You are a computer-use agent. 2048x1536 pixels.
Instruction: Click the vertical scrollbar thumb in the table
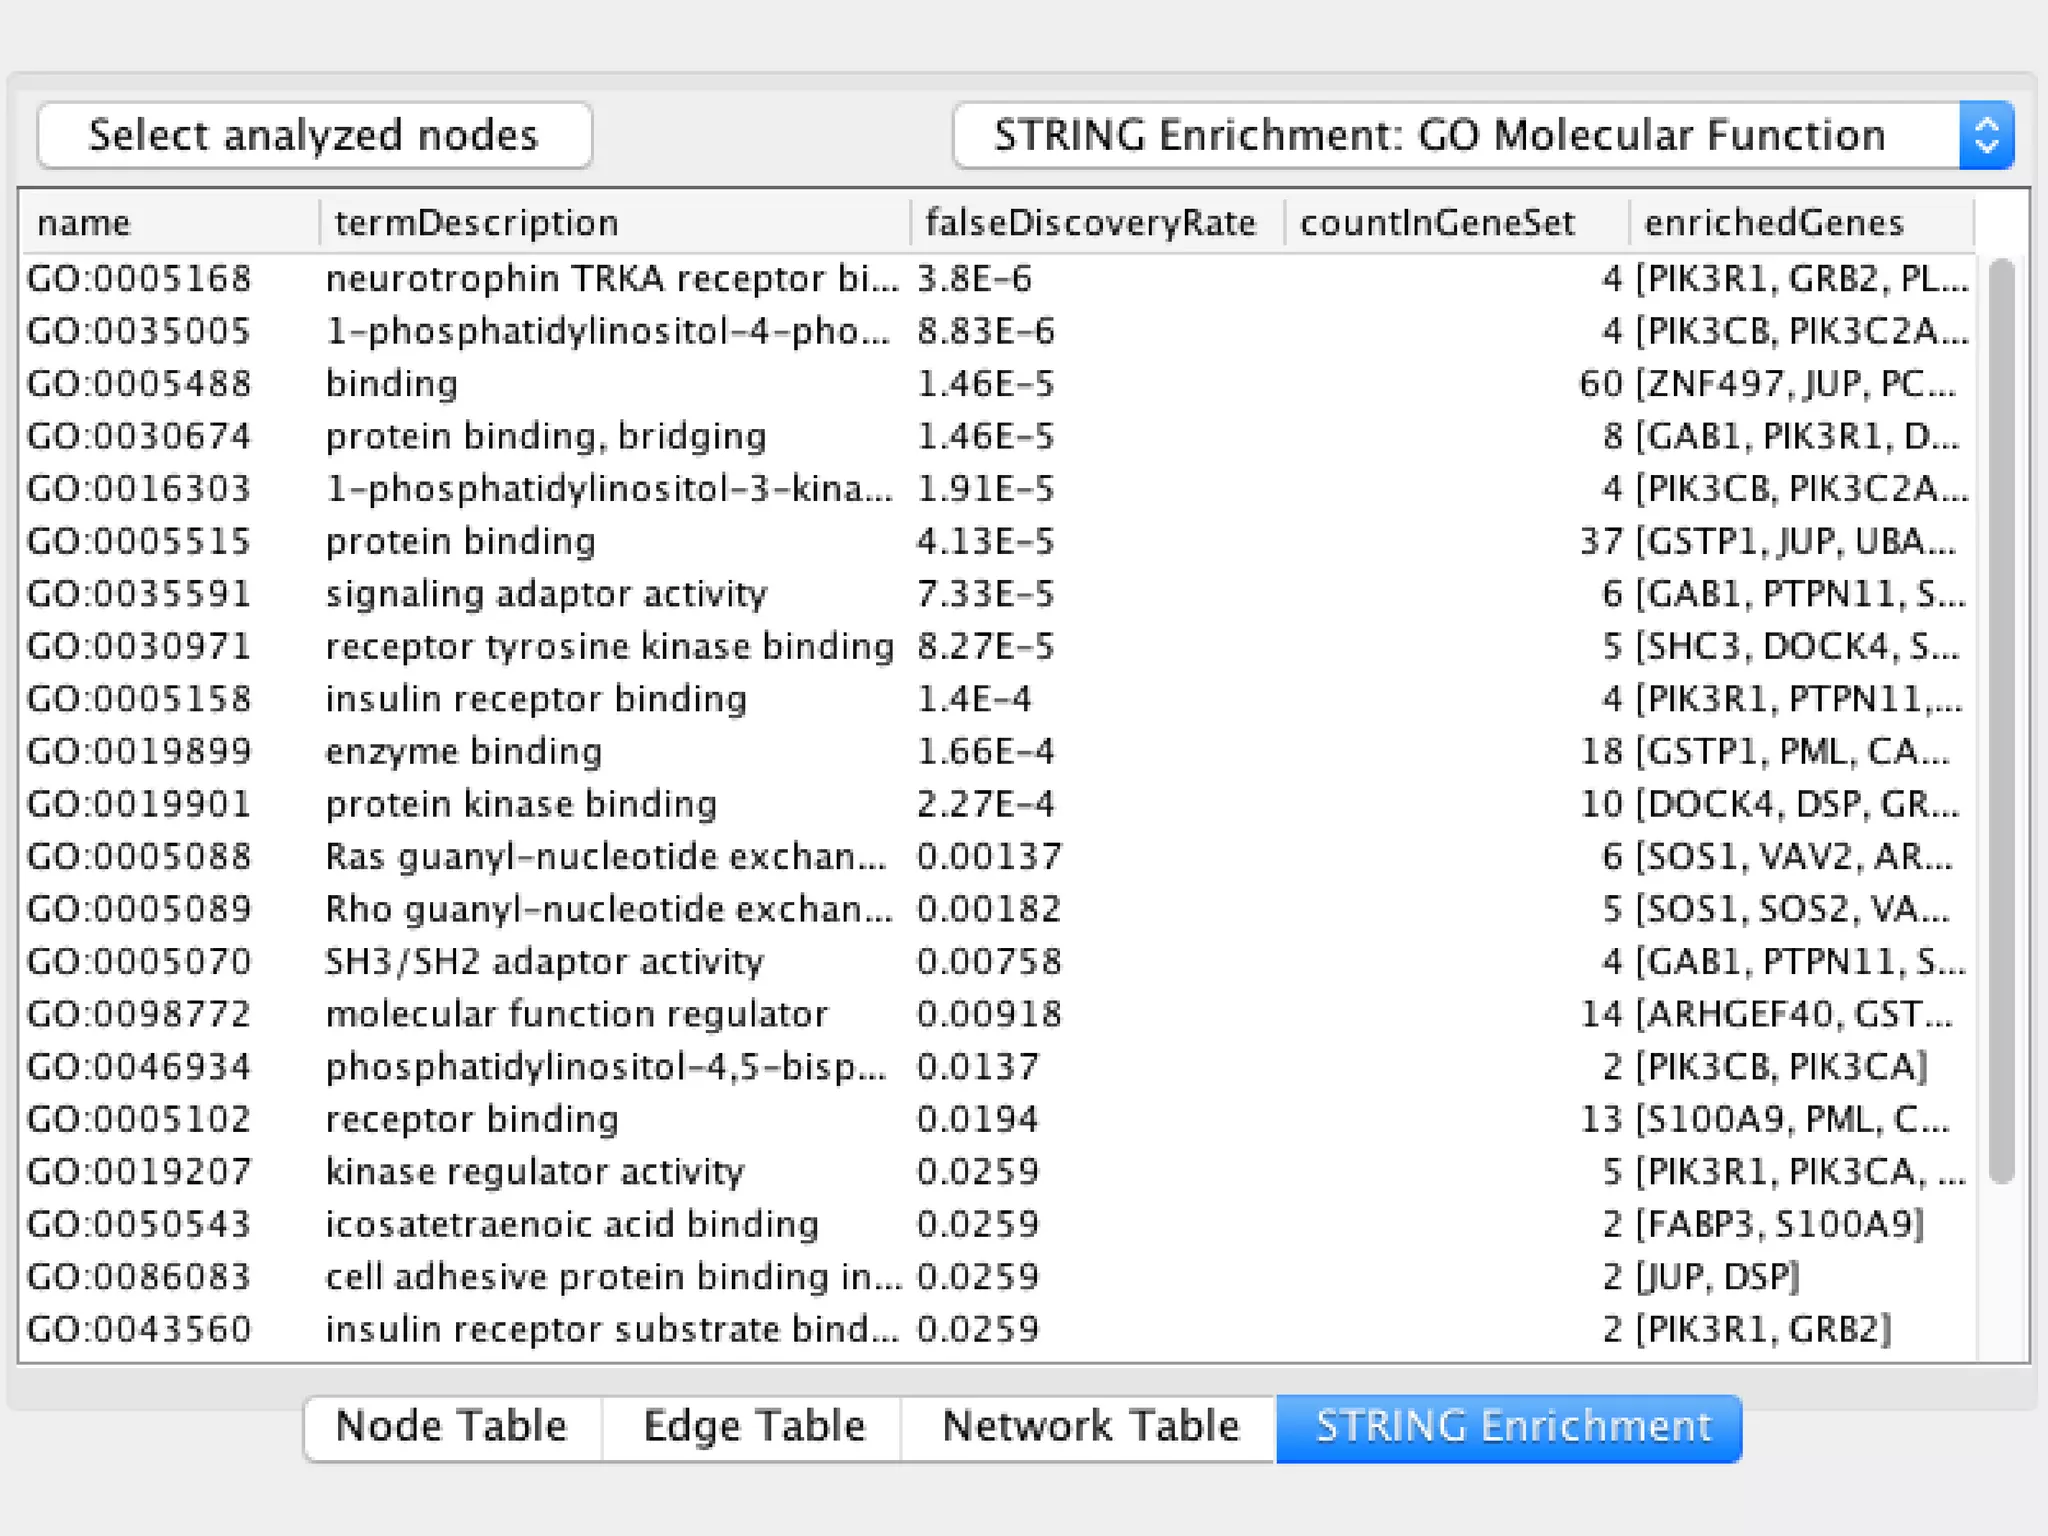point(2001,720)
